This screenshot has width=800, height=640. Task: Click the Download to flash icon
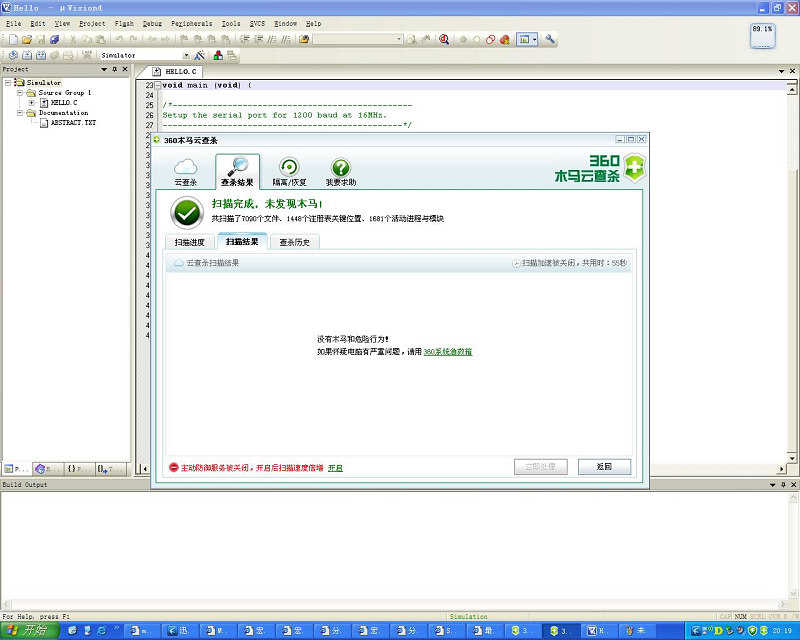pyautogui.click(x=87, y=55)
